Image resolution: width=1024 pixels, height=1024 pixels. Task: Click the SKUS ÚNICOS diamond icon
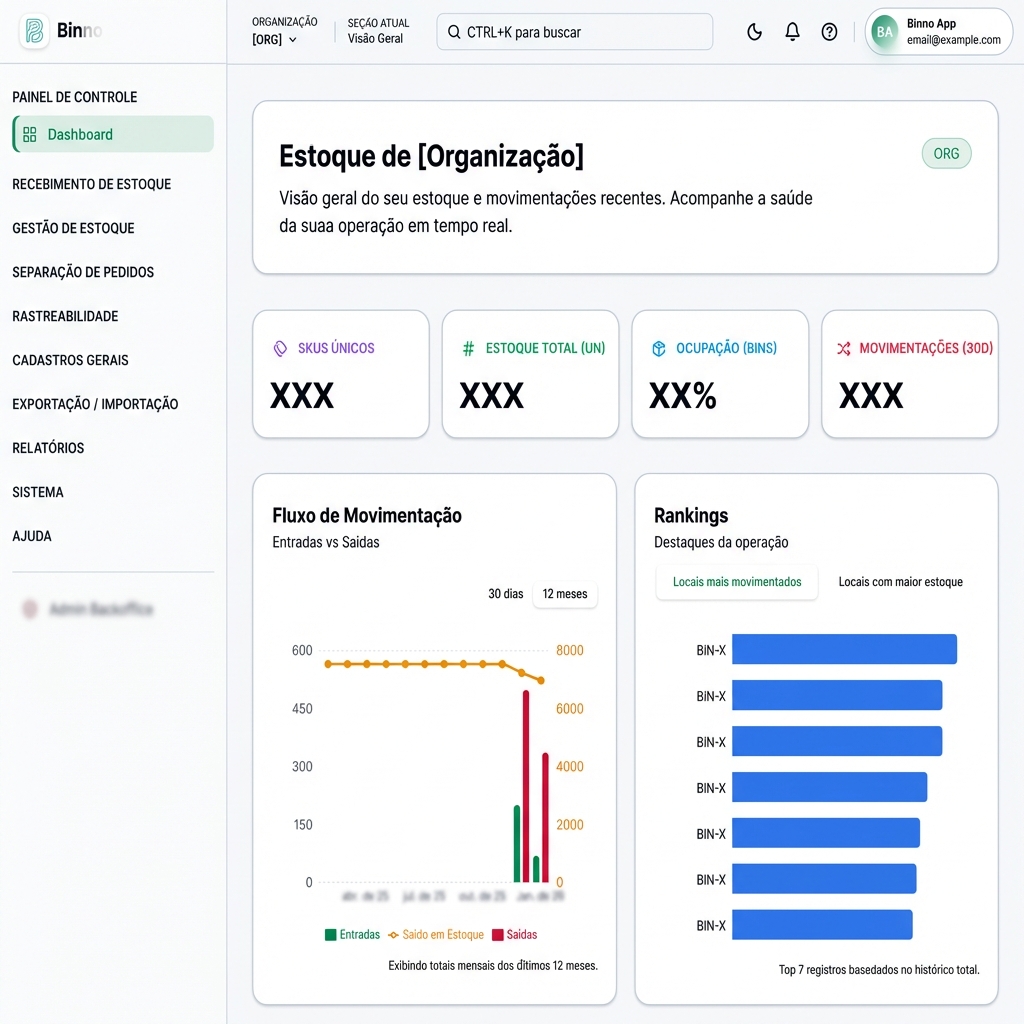(279, 348)
